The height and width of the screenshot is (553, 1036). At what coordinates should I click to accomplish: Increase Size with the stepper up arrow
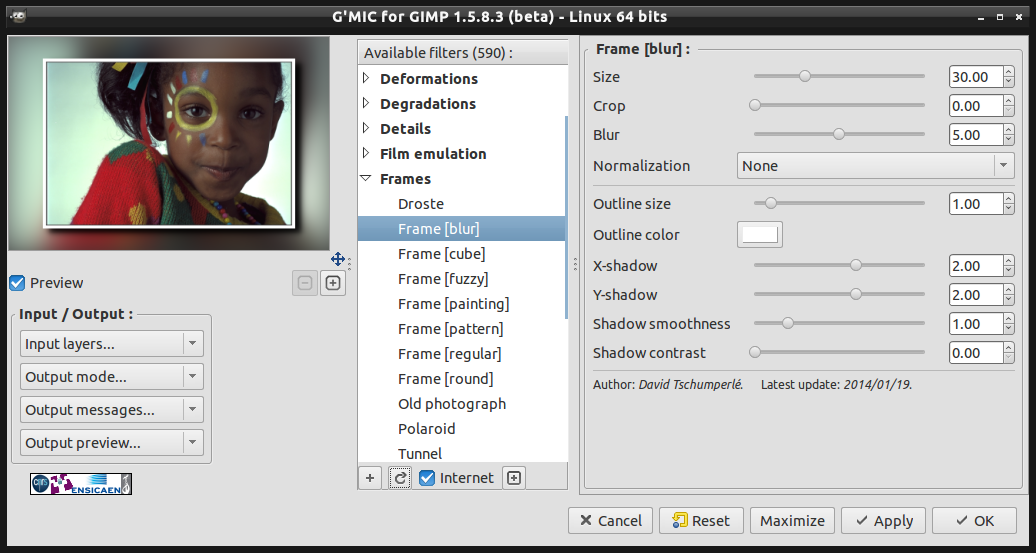(x=1009, y=71)
